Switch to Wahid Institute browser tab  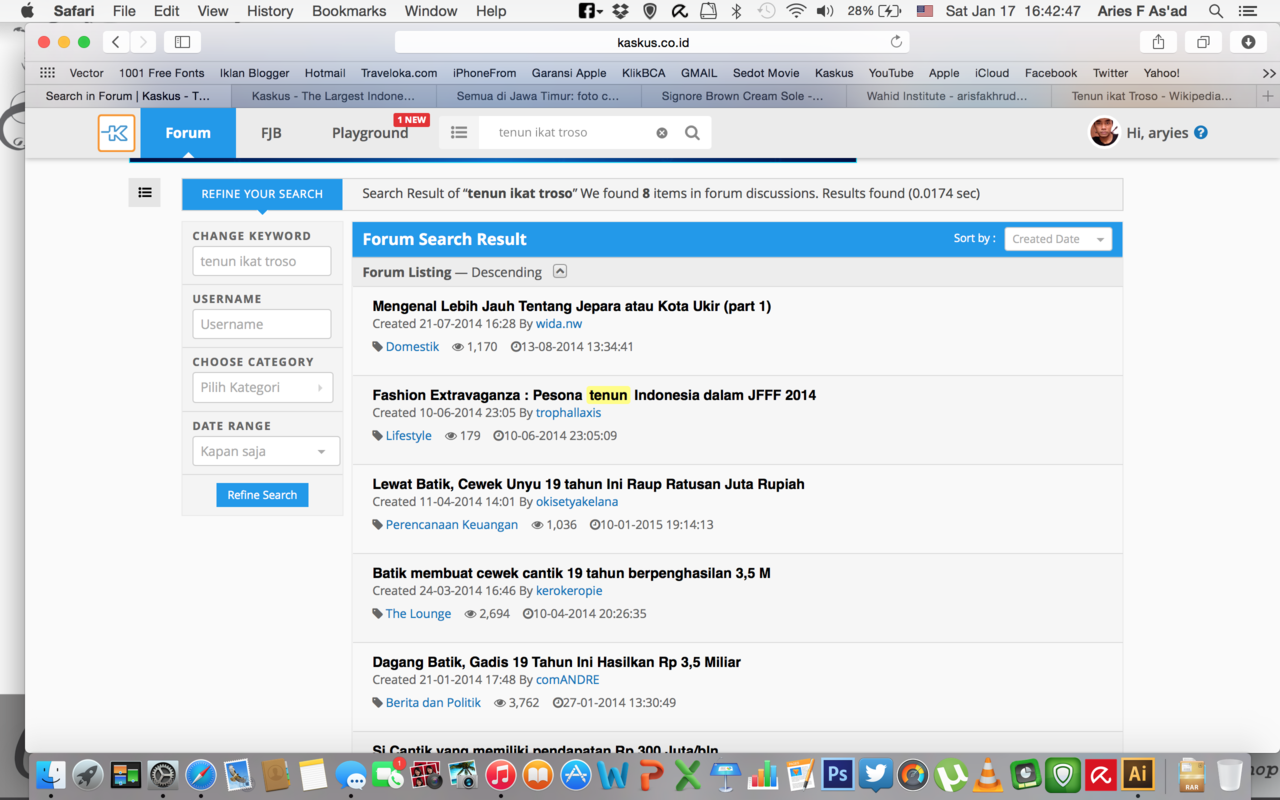pos(948,96)
